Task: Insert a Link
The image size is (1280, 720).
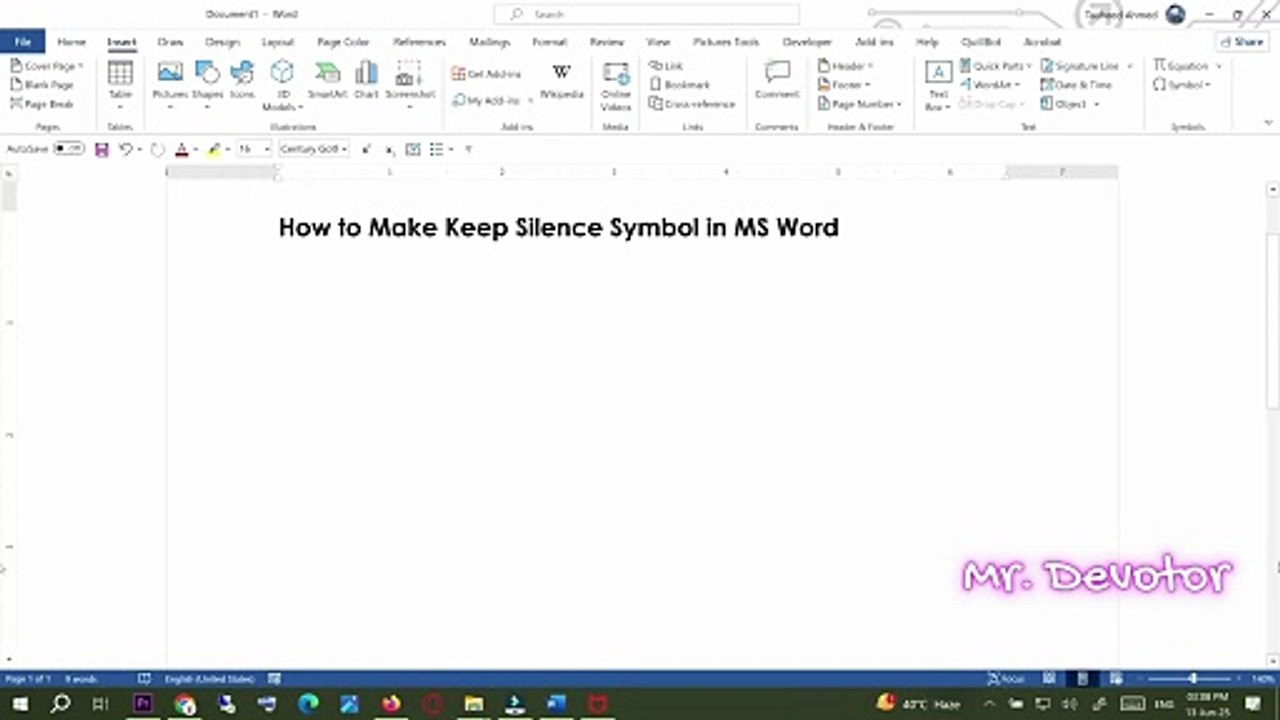Action: tap(667, 66)
